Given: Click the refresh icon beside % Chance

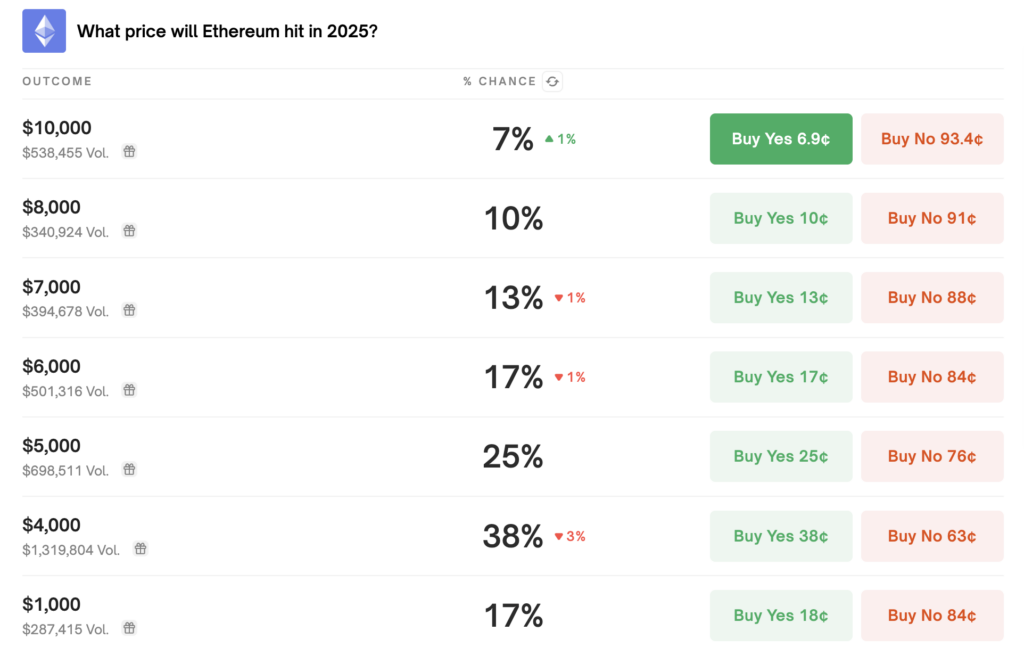Looking at the screenshot, I should coord(552,82).
